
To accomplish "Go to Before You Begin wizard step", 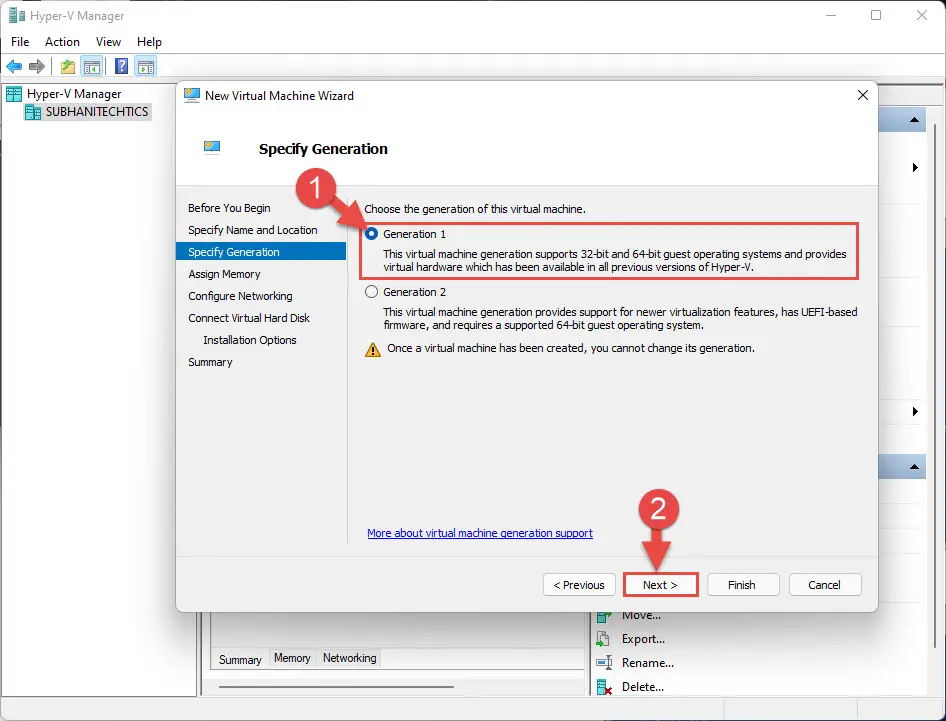I will pyautogui.click(x=229, y=208).
